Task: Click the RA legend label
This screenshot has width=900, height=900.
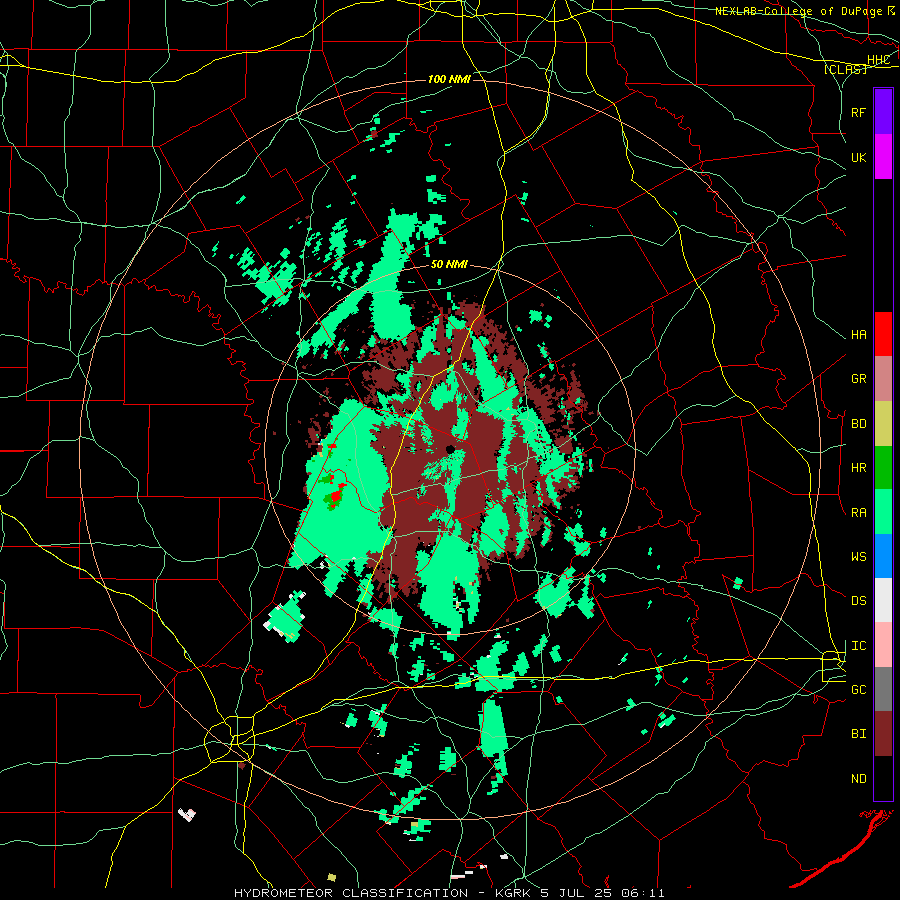Action: (x=858, y=512)
